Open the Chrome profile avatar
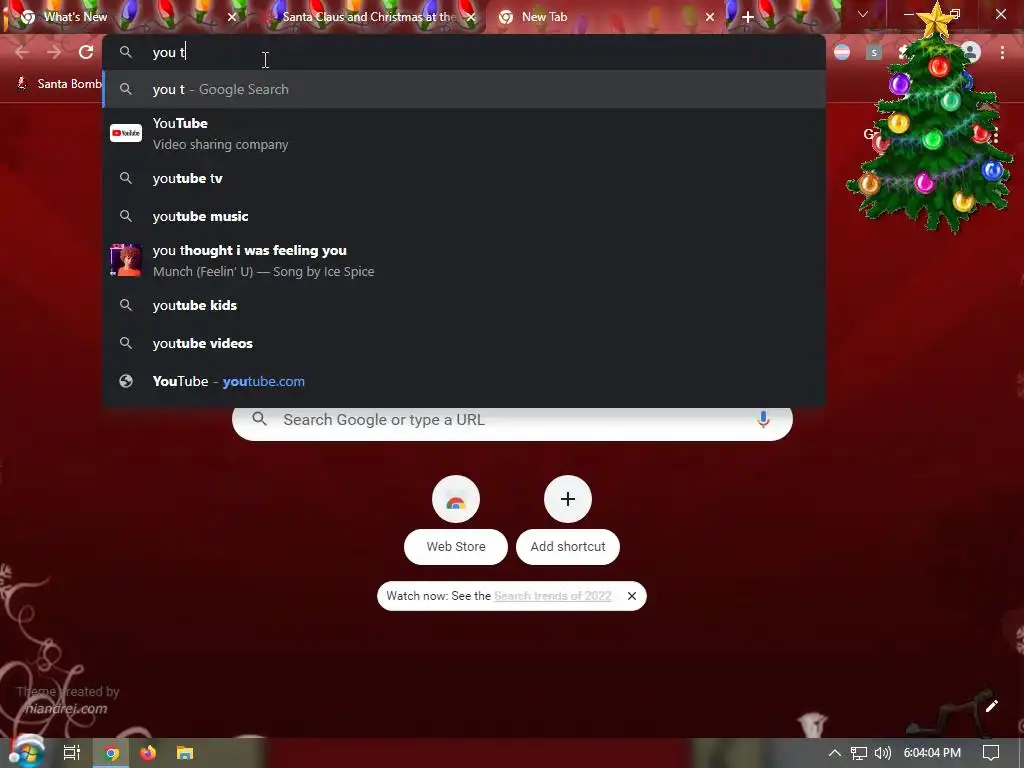 (x=971, y=52)
